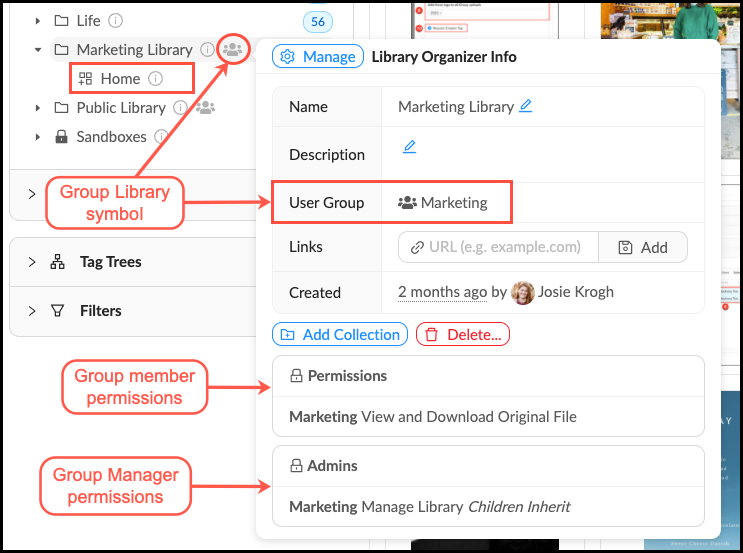Click the '2 months ago' timestamp
Viewport: 743px width, 553px height.
point(442,292)
